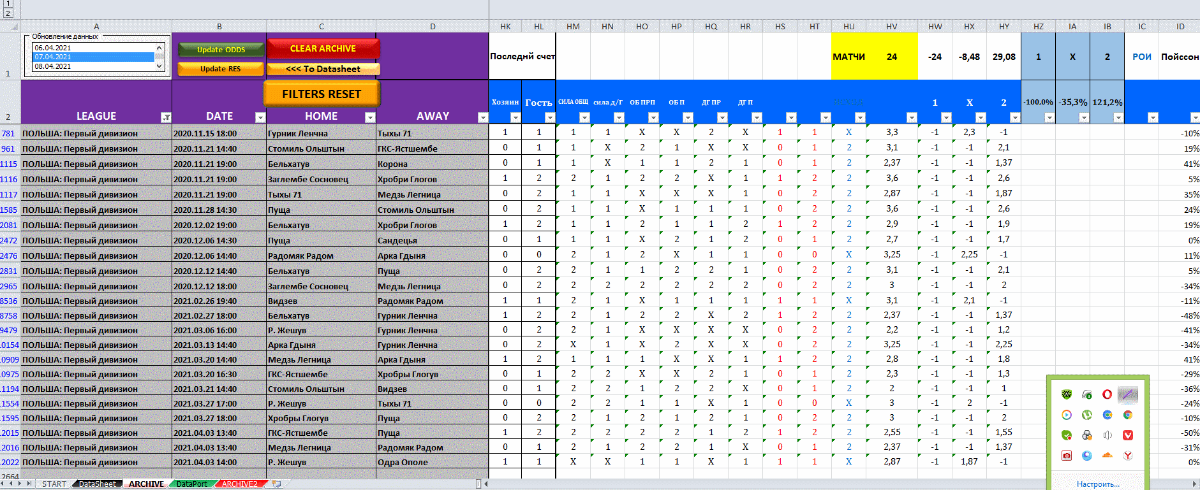
Task: Select 06.04.2021 in the date list
Action: point(90,47)
